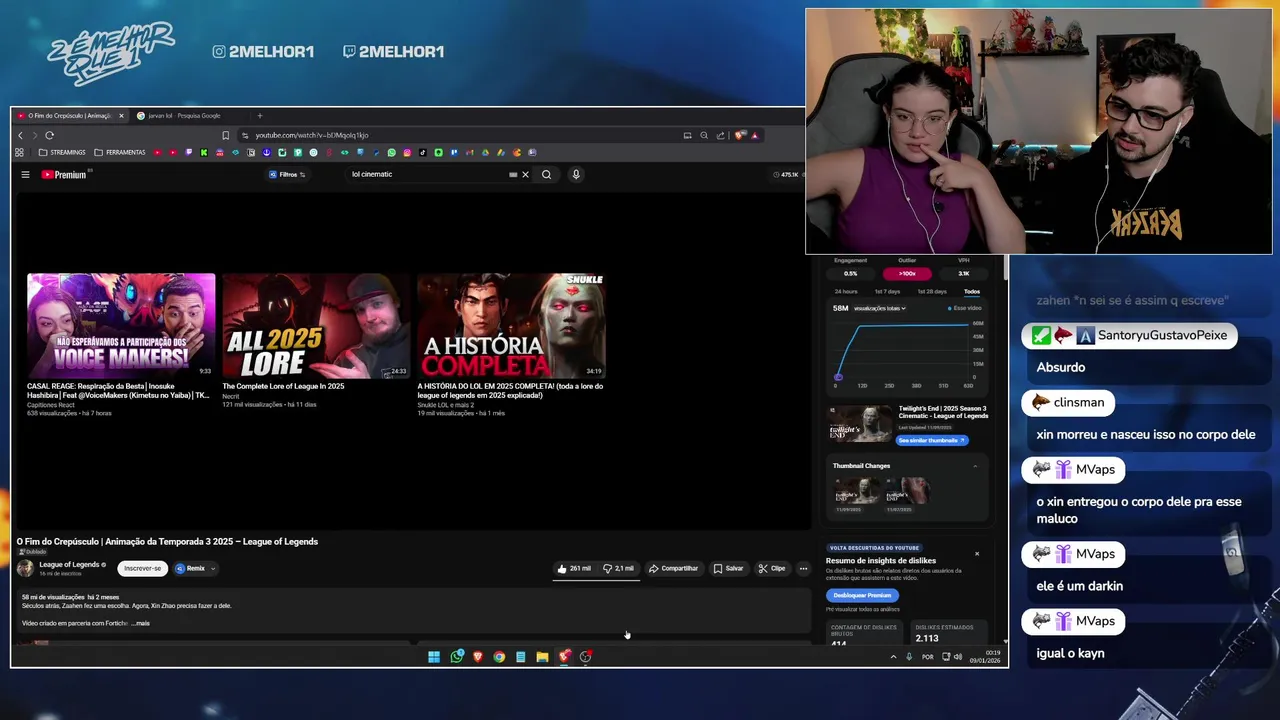Like the video with 261 mil
Image resolution: width=1280 pixels, height=720 pixels.
[x=574, y=568]
